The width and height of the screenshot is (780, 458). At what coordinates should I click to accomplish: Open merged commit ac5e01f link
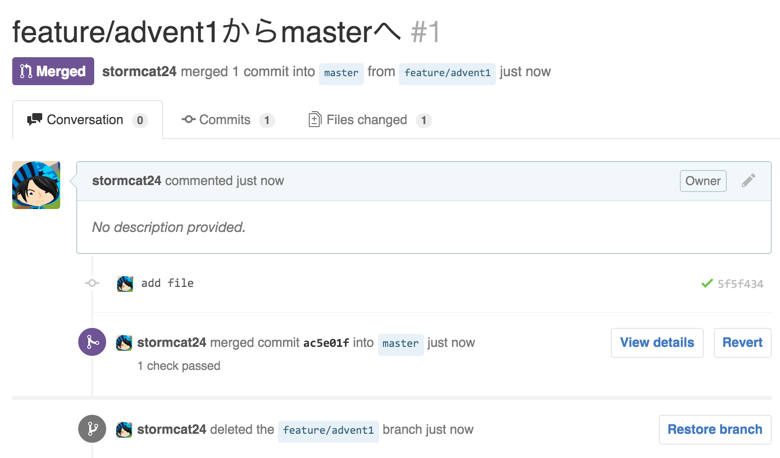point(326,343)
